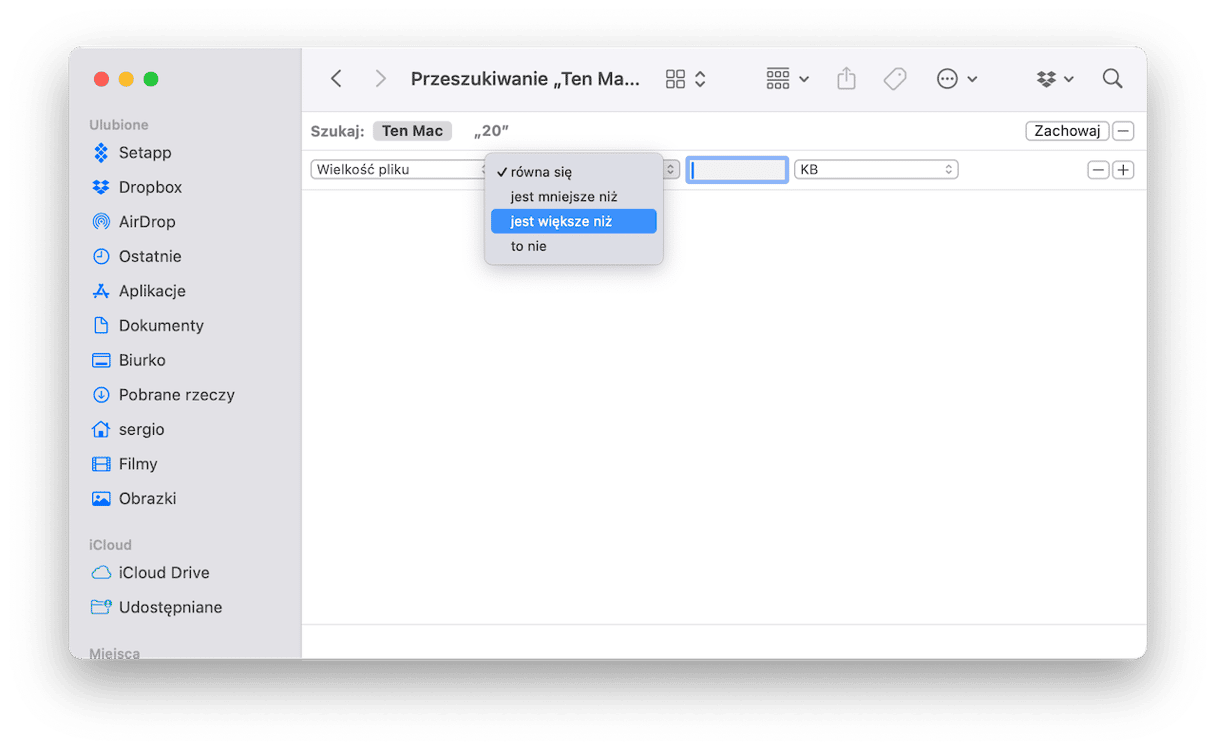Screen dimensions: 1216x750
Task: Switch search scope to „20”
Action: (x=491, y=131)
